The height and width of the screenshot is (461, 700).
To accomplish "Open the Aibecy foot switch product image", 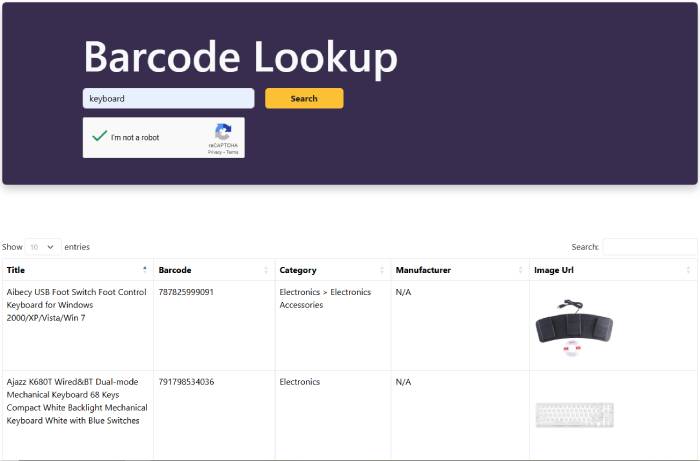I will [x=574, y=328].
